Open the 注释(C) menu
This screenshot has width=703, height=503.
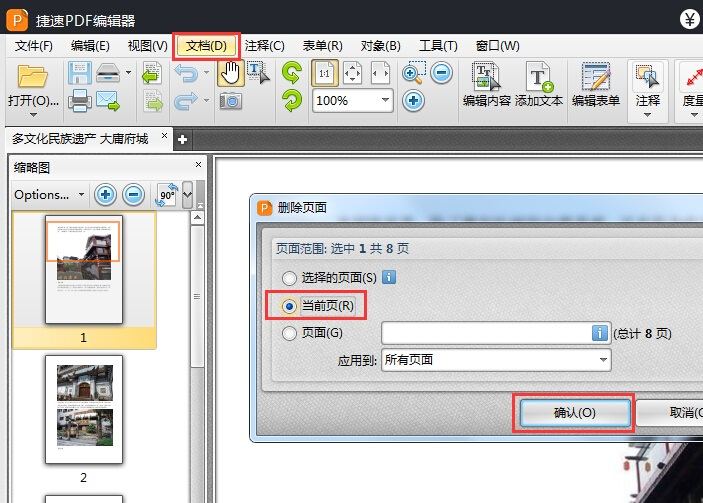[265, 46]
